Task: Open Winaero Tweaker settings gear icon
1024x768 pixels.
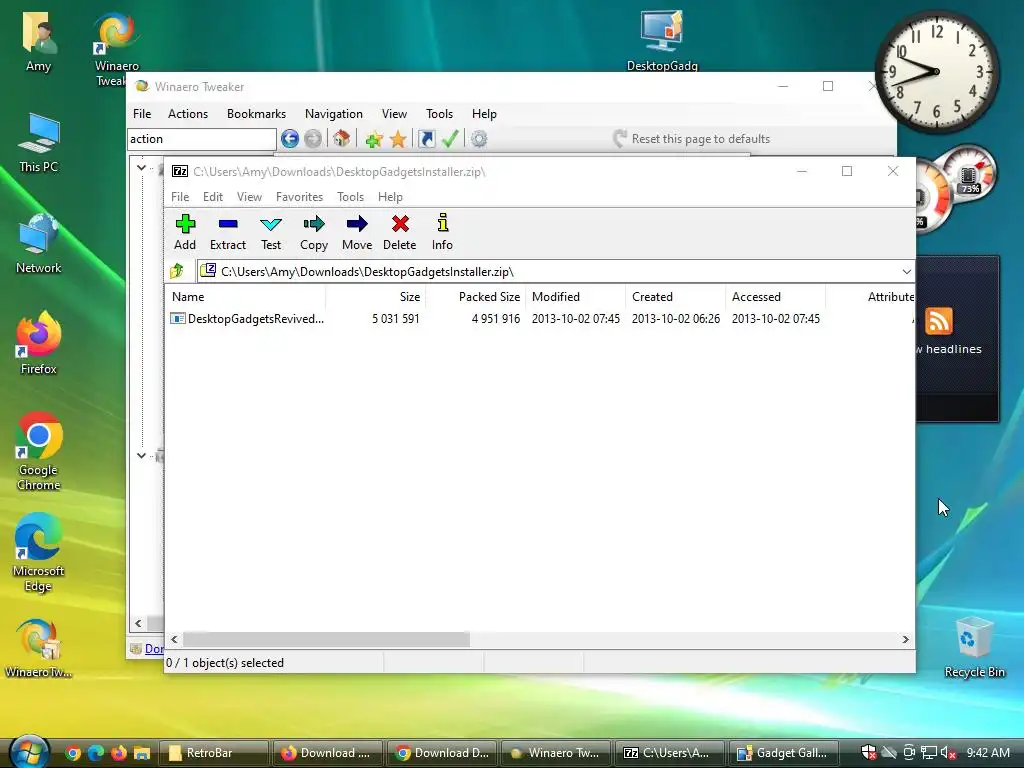Action: click(x=479, y=138)
